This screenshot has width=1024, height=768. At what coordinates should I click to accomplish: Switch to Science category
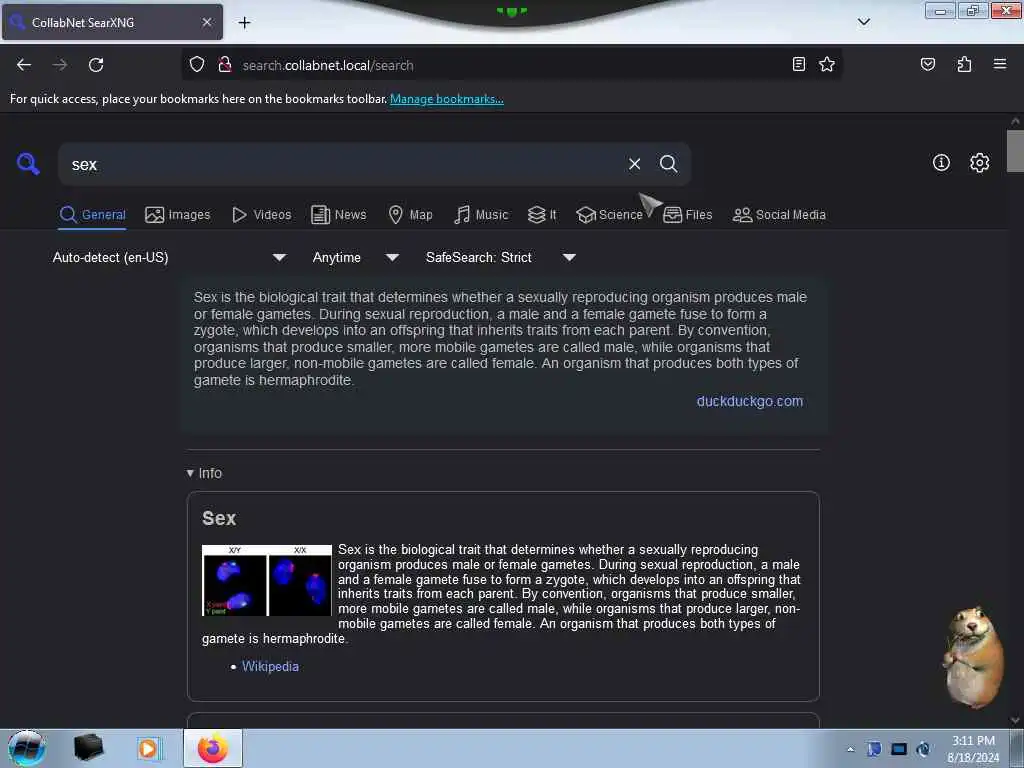(x=609, y=215)
